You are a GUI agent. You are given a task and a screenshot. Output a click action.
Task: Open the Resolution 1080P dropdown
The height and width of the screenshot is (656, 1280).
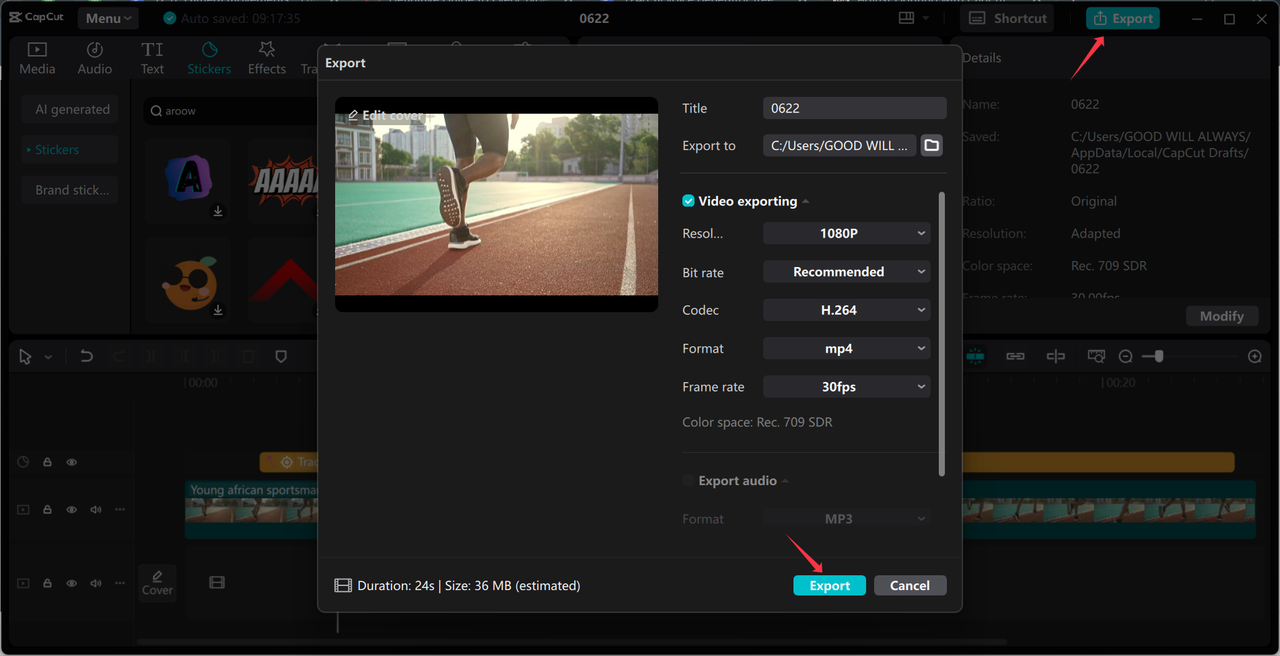coord(846,233)
